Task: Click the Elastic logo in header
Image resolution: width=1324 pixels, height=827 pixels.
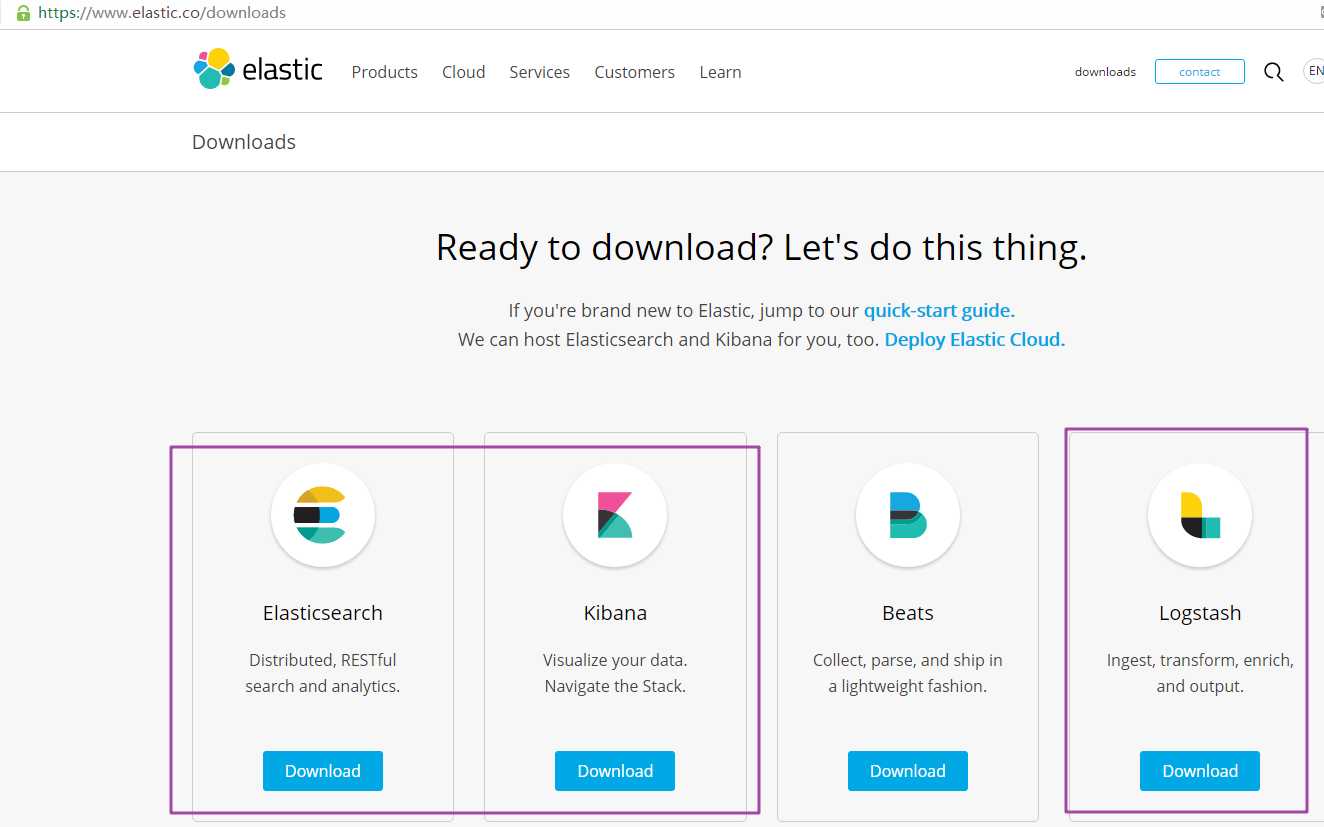Action: click(258, 69)
